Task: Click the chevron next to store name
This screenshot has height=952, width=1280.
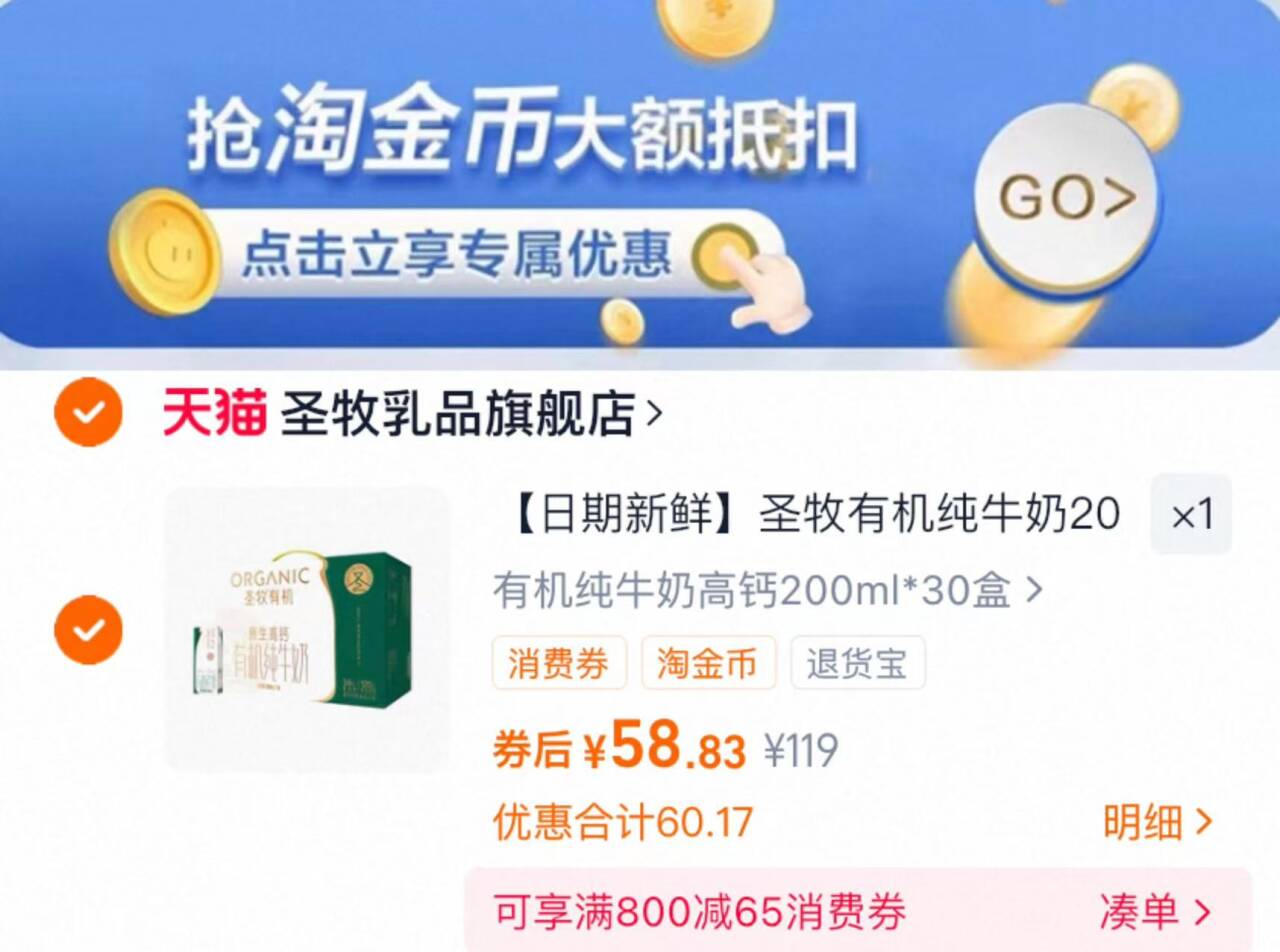Action: tap(654, 413)
